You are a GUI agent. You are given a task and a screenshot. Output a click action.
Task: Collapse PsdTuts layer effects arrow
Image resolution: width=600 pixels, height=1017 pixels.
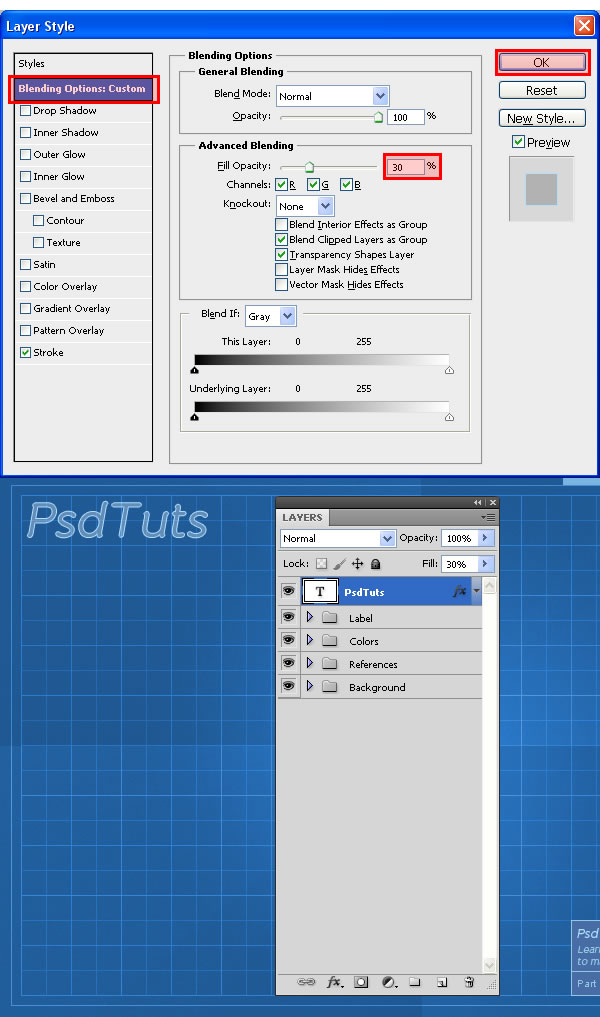point(477,591)
